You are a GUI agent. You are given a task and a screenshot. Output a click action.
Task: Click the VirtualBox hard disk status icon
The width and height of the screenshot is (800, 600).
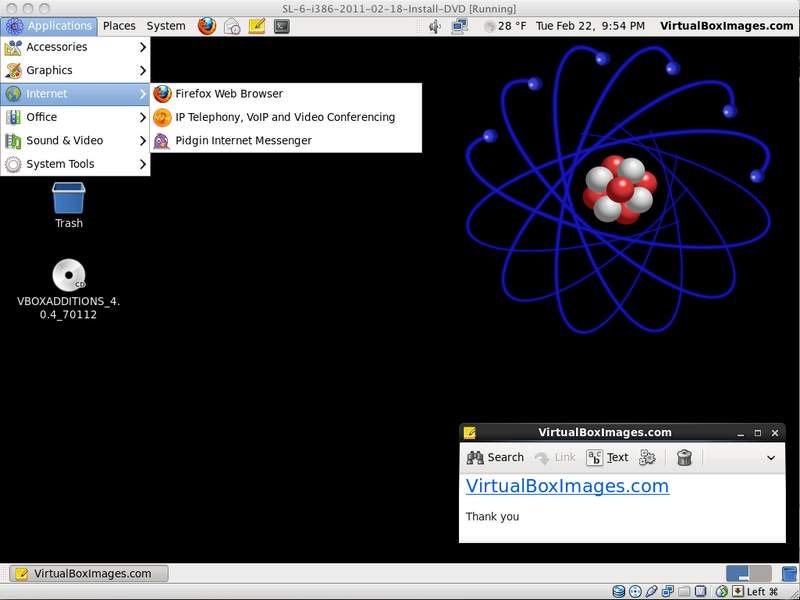(x=618, y=591)
